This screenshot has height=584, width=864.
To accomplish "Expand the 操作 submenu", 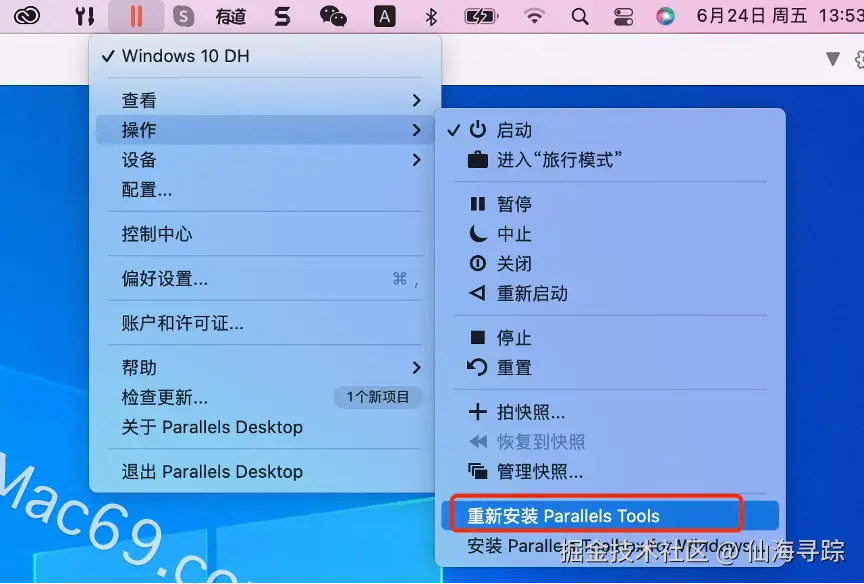I will tap(265, 130).
